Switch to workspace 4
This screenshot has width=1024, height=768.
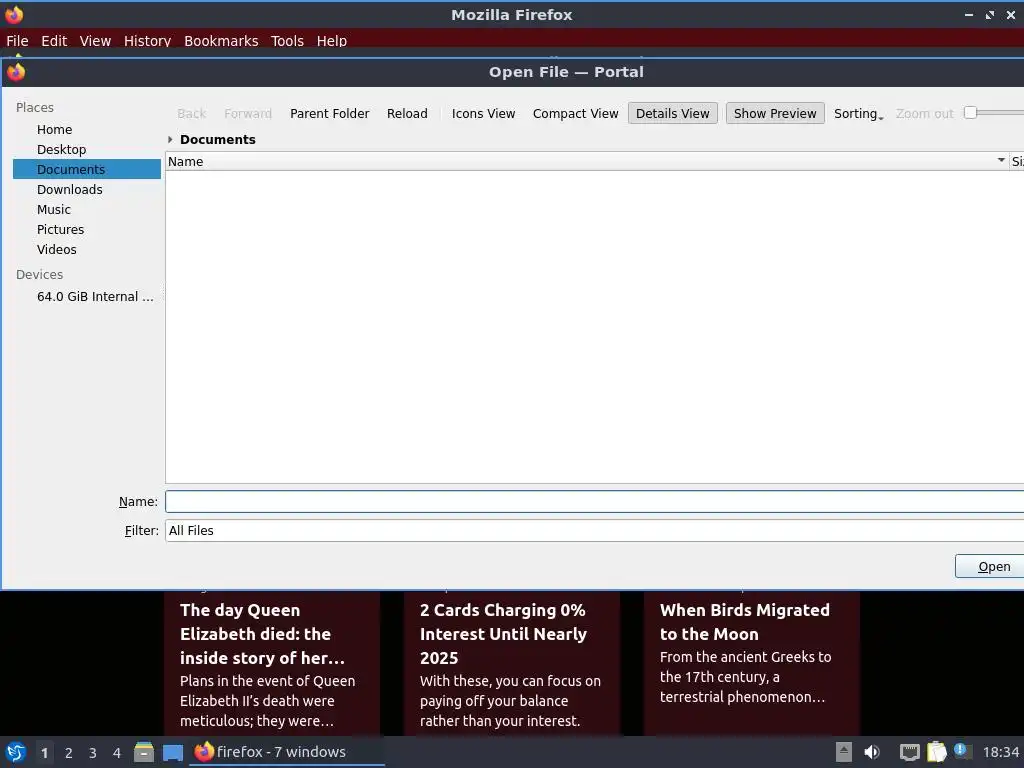coord(117,753)
